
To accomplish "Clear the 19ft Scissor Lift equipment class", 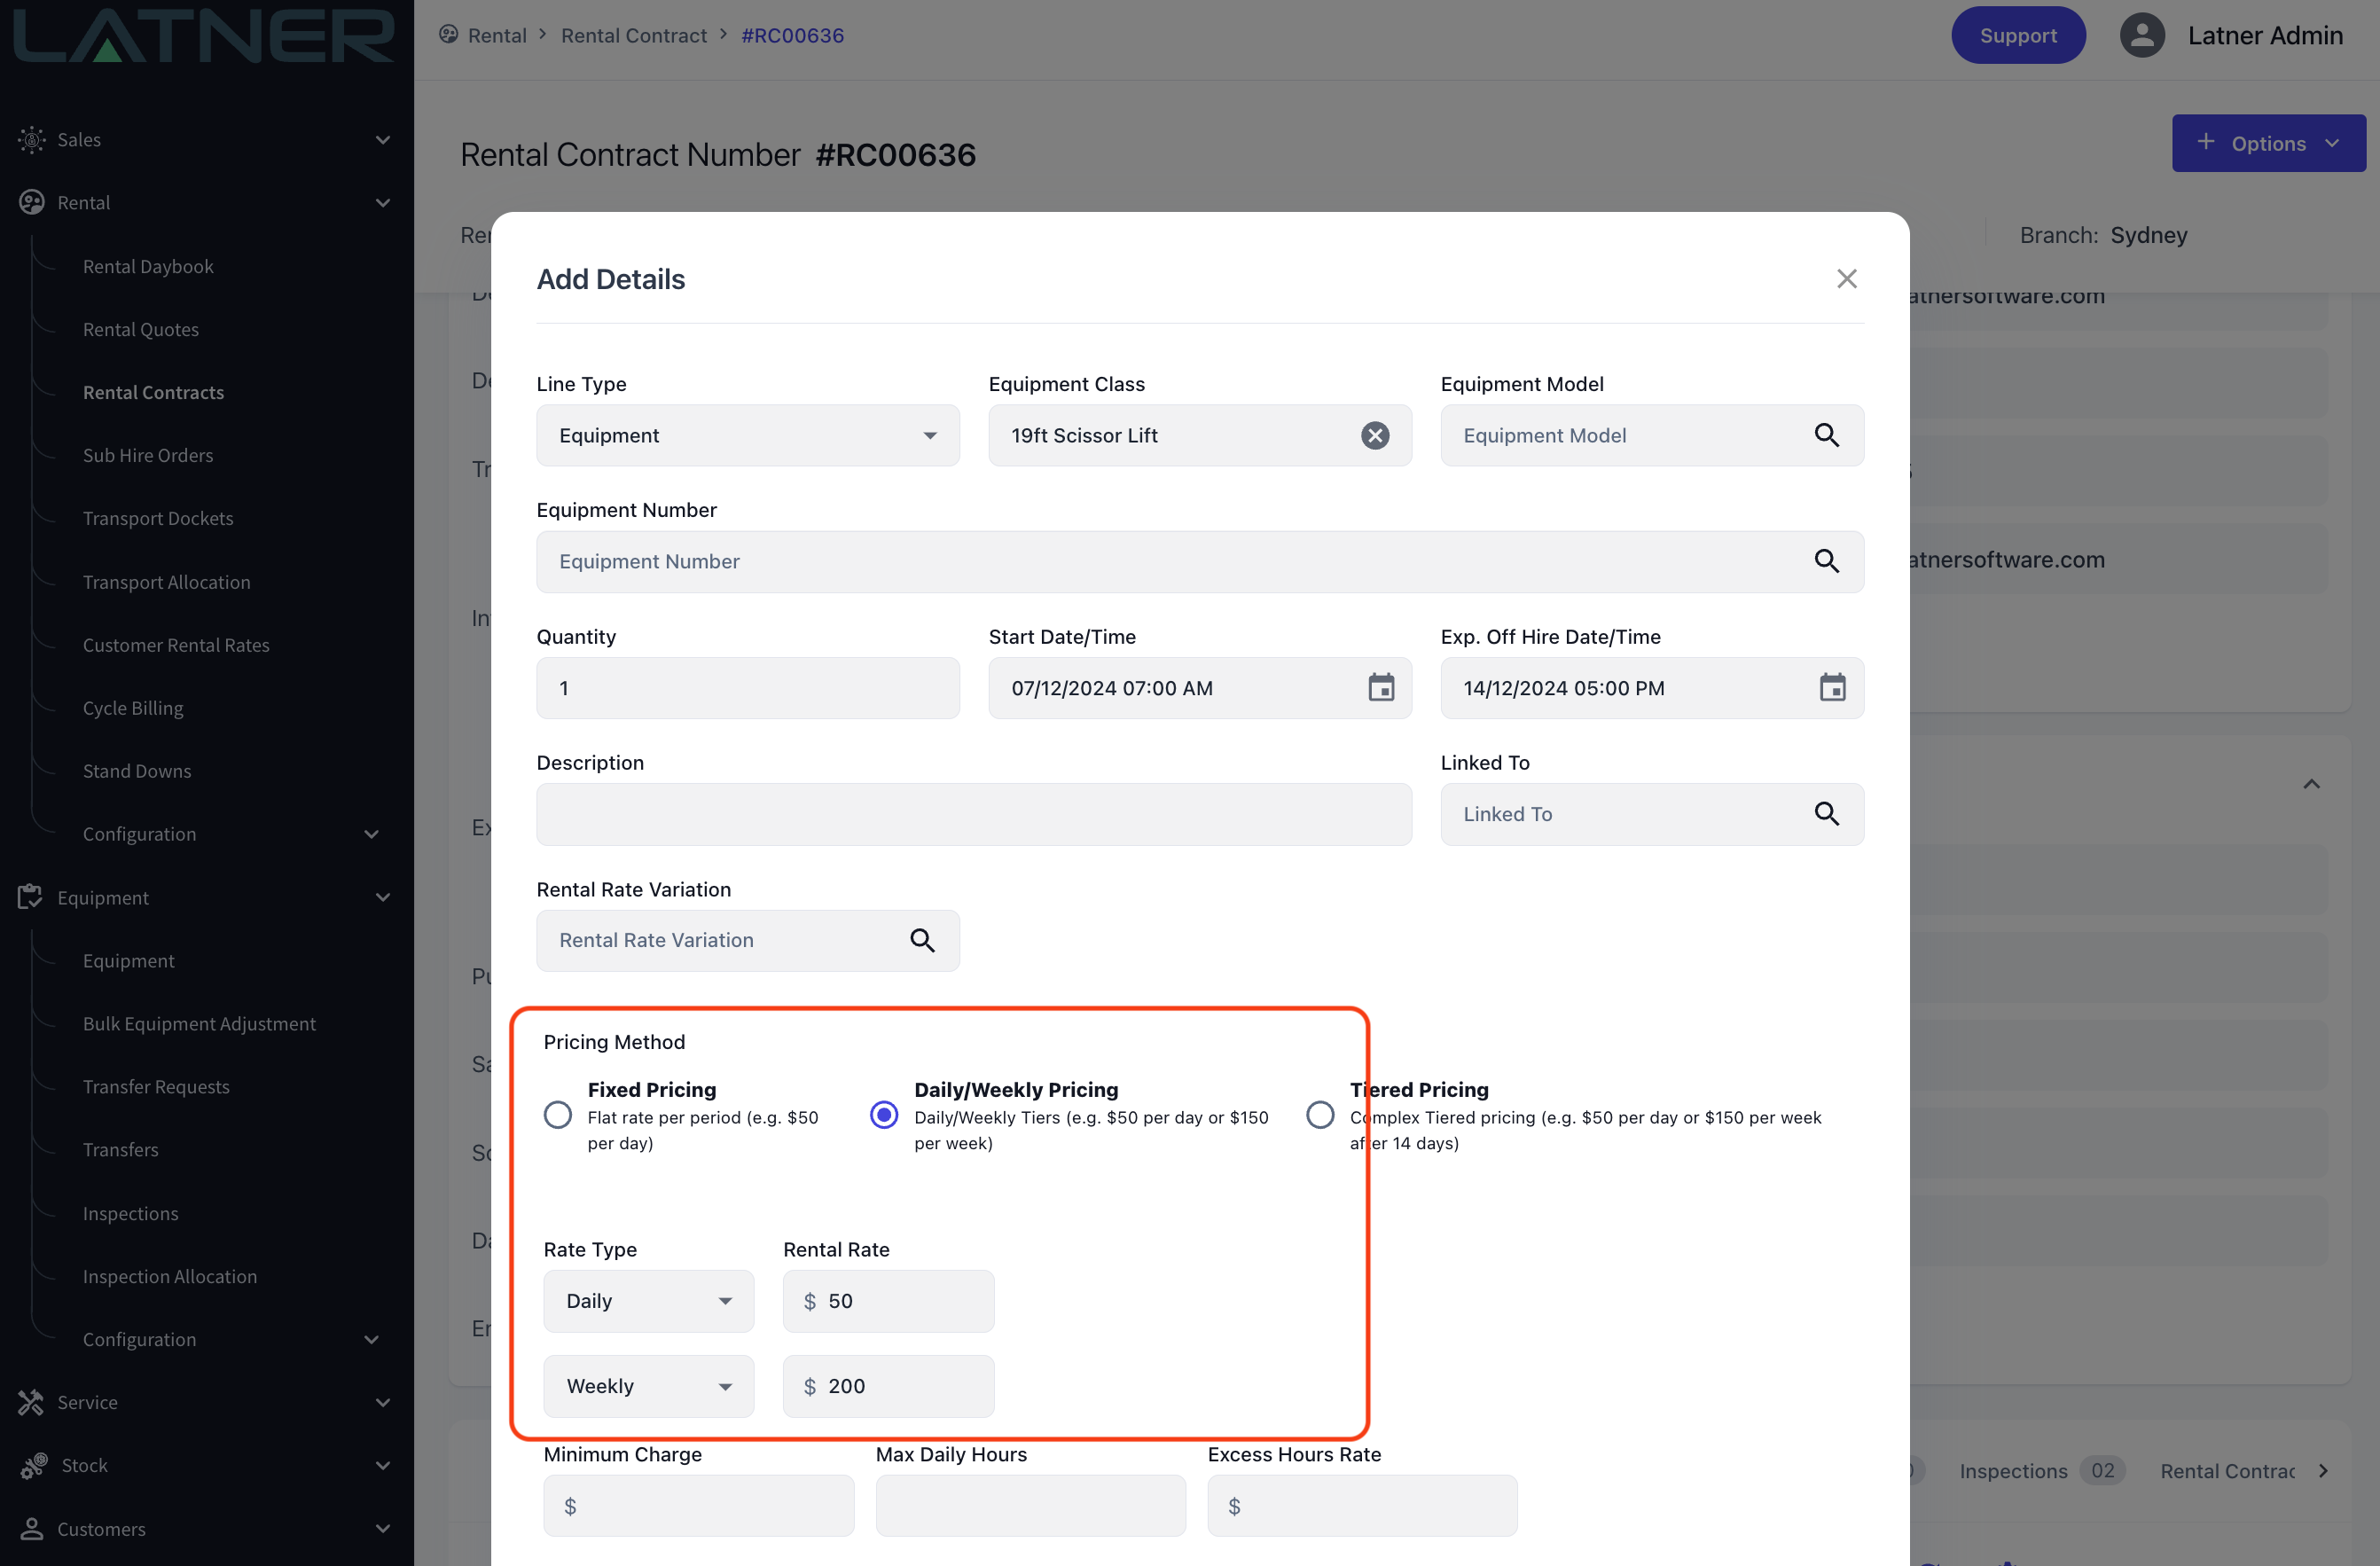I will point(1375,435).
